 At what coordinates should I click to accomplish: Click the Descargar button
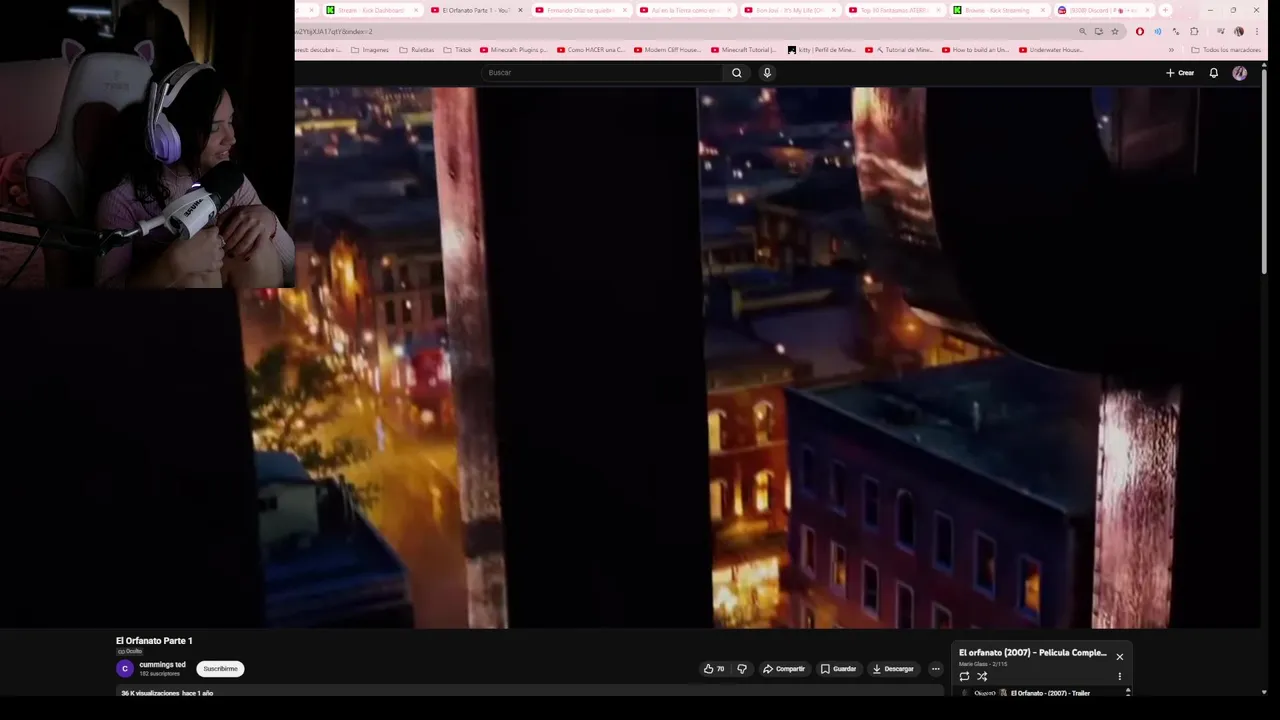(893, 669)
